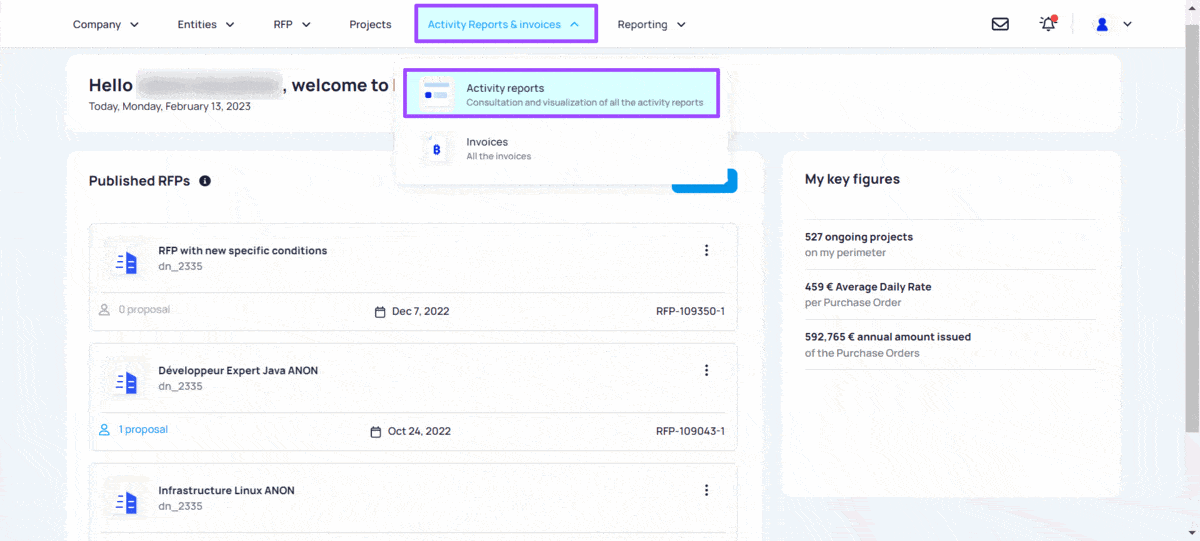The image size is (1200, 541).
Task: Click the Activity reports menu icon
Action: point(436,94)
